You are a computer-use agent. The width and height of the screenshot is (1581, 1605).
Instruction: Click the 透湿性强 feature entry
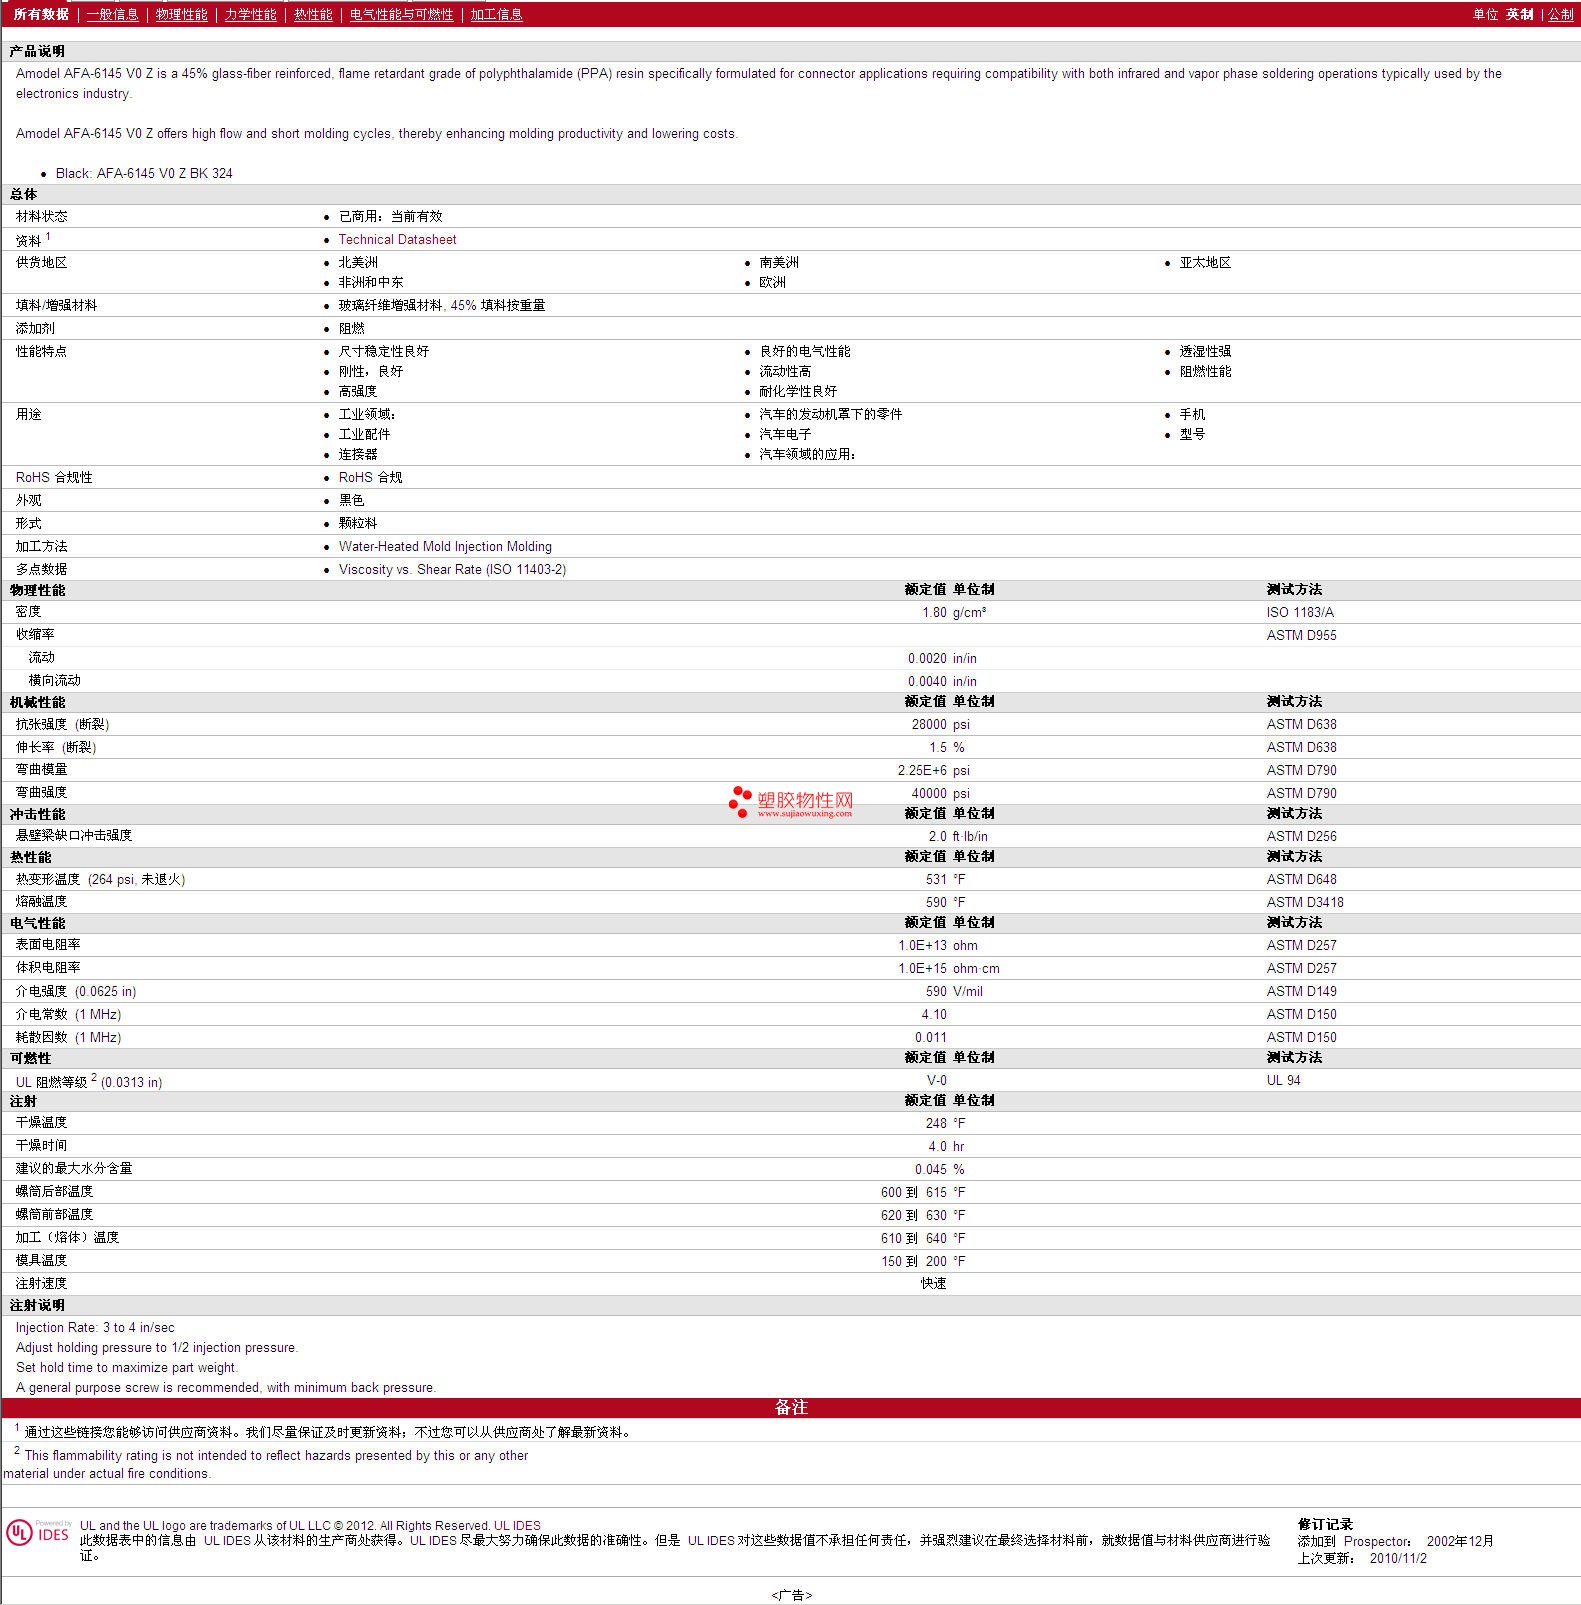1205,352
